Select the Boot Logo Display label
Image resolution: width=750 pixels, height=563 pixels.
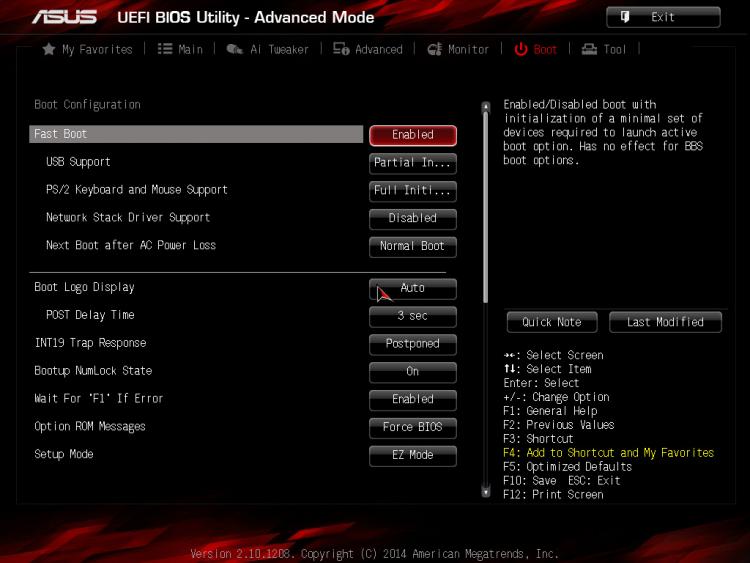click(x=84, y=287)
